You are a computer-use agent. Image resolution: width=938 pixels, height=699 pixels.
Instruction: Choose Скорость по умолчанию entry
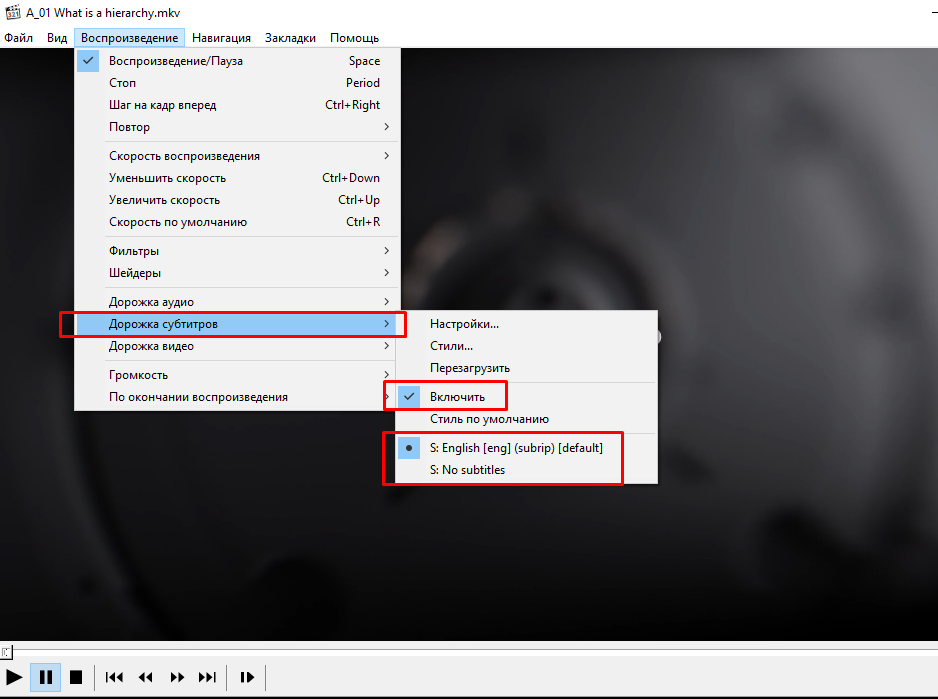tap(237, 222)
